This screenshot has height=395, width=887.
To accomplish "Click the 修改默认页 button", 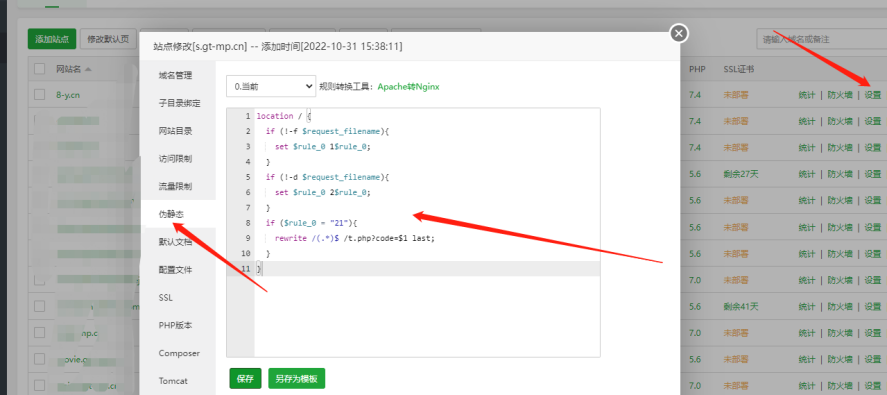I will click(x=108, y=39).
